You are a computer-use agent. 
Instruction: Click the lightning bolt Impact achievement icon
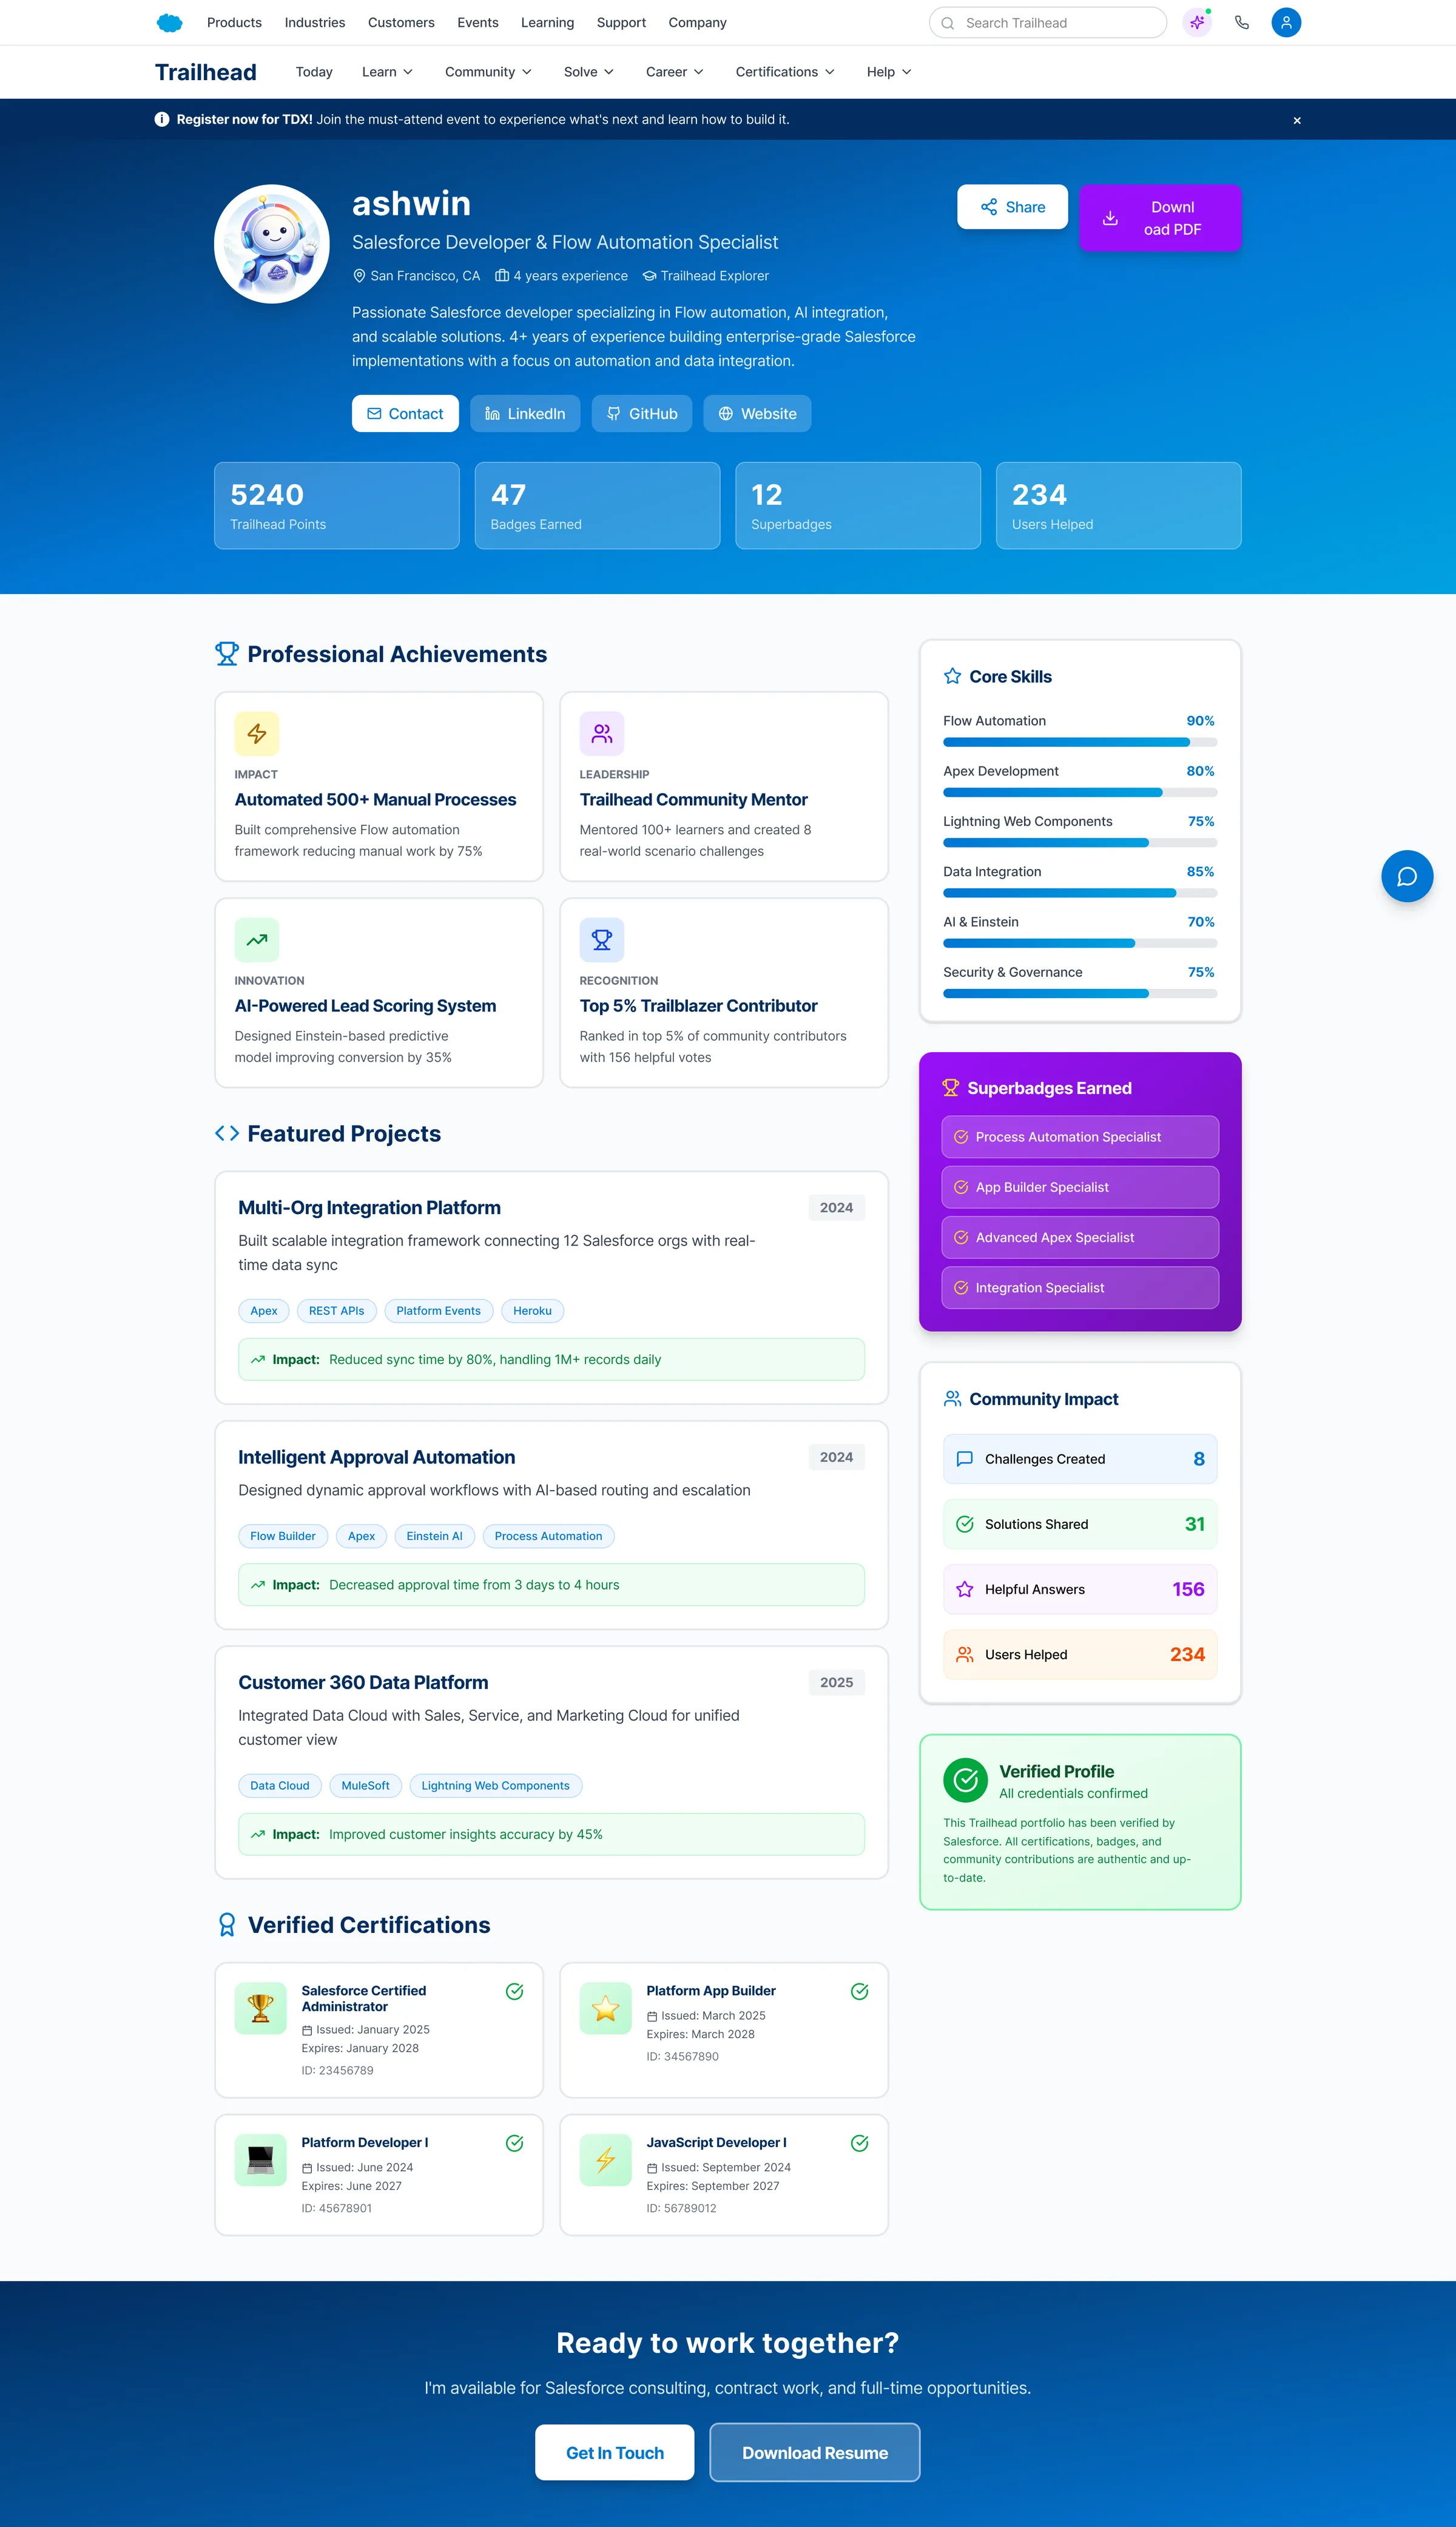point(257,734)
